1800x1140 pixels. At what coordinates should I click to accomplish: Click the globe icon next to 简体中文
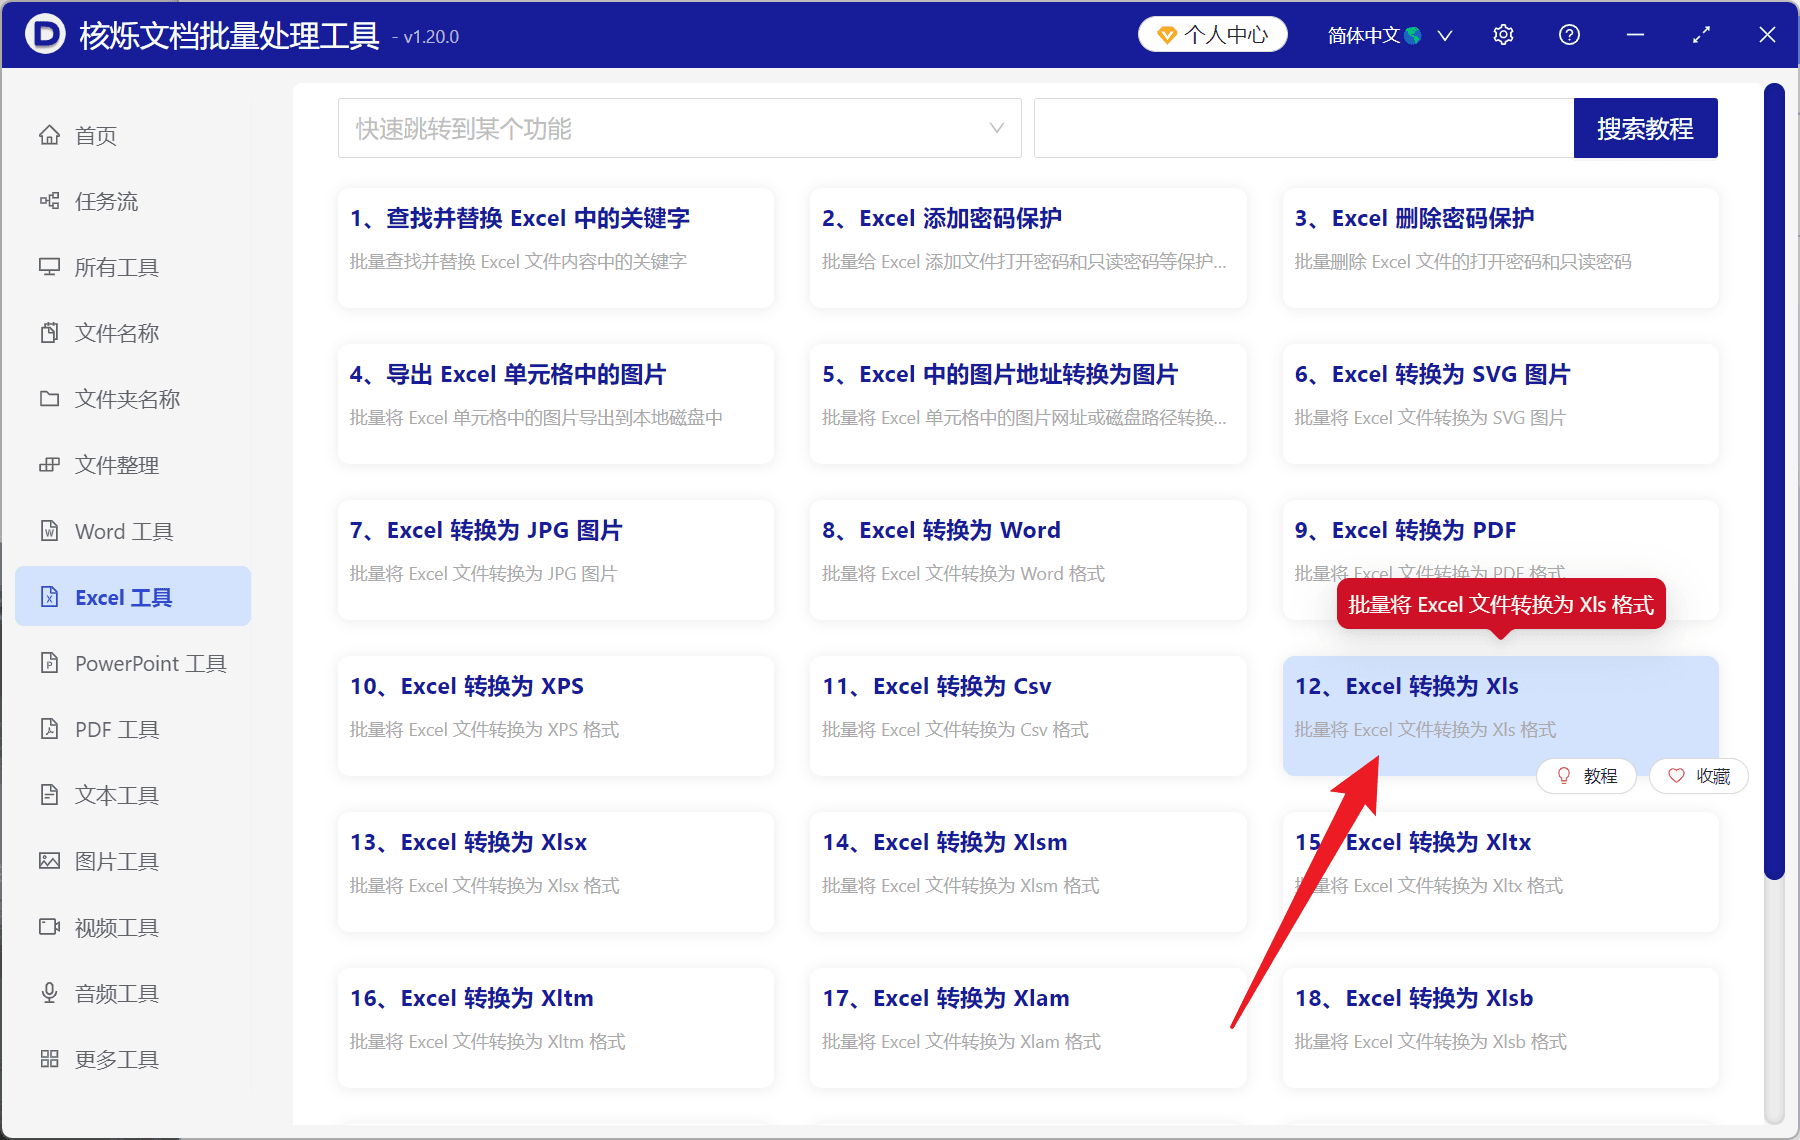[1413, 36]
